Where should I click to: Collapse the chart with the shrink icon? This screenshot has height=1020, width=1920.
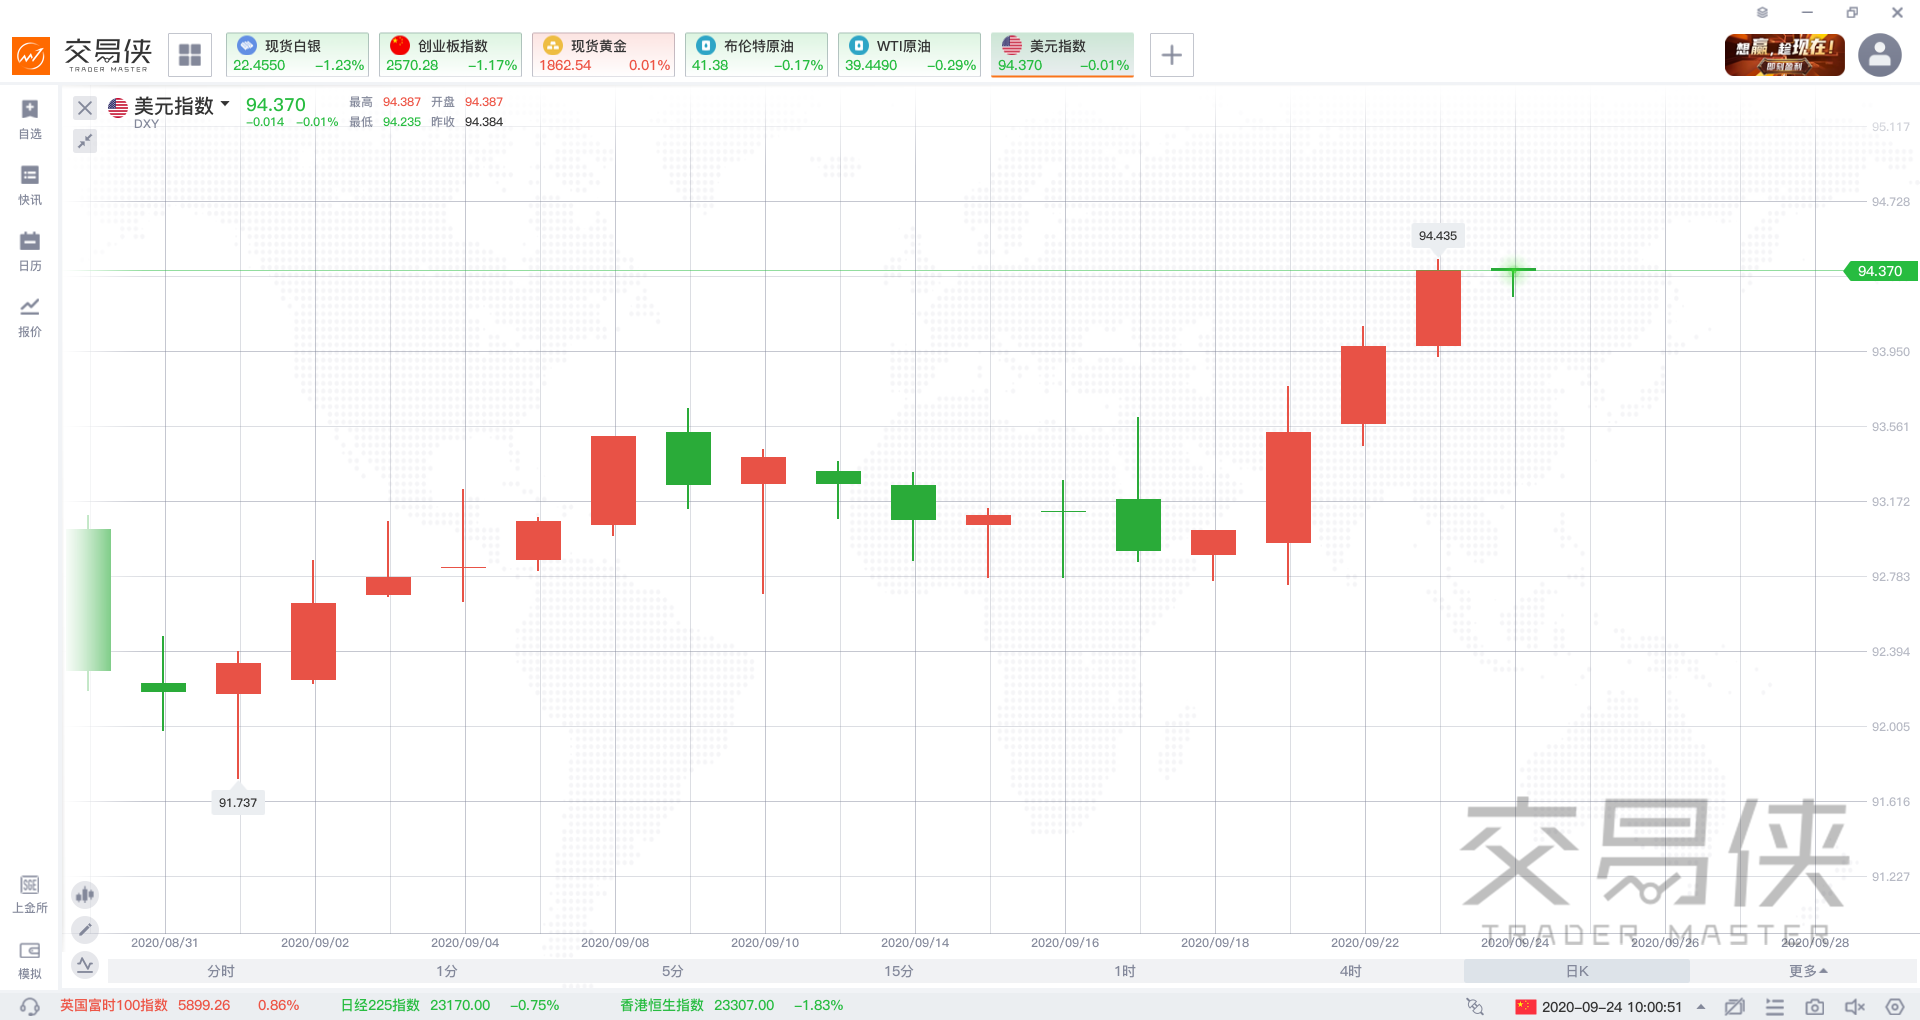[x=85, y=141]
